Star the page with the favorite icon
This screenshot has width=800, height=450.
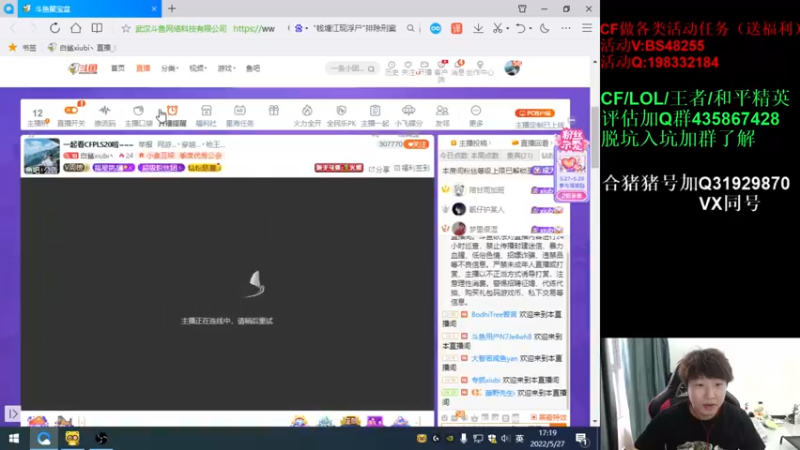(x=126, y=29)
